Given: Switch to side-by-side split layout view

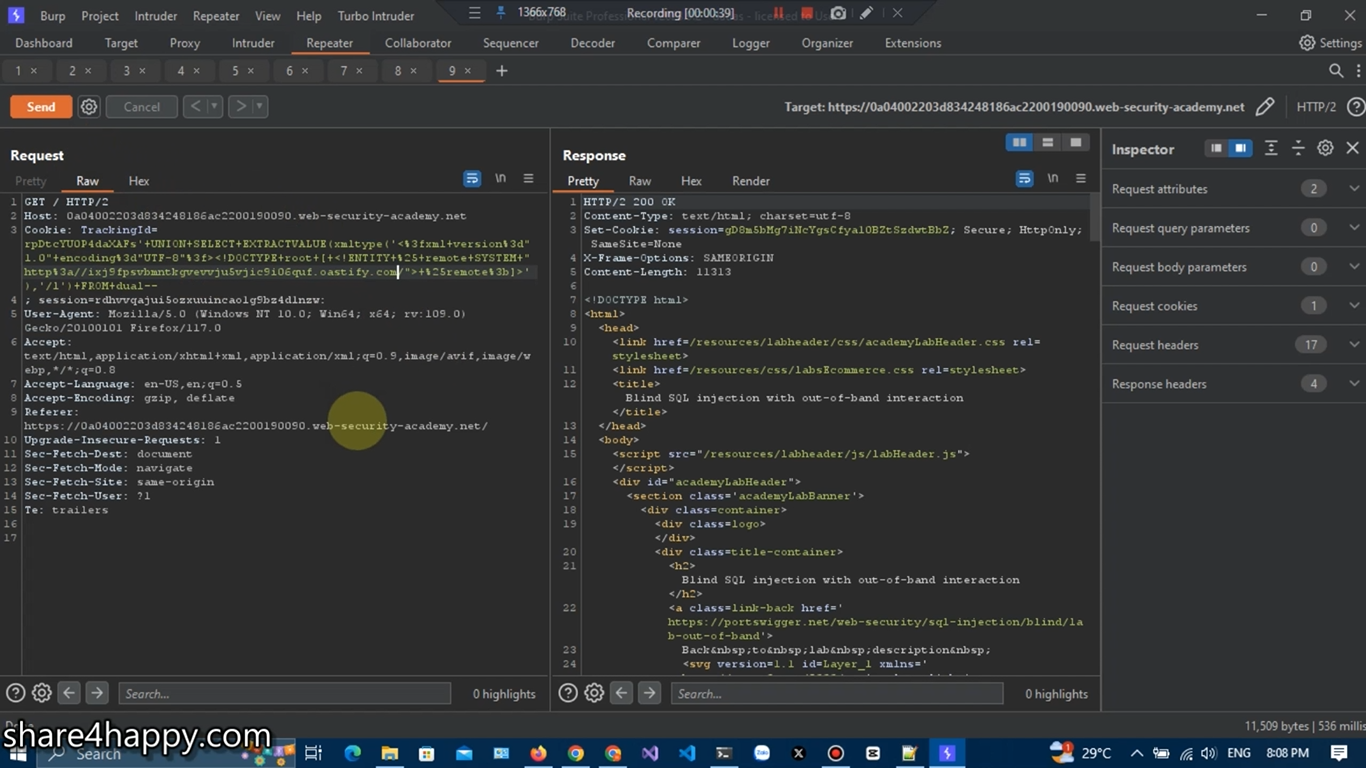Looking at the screenshot, I should pos(1019,143).
